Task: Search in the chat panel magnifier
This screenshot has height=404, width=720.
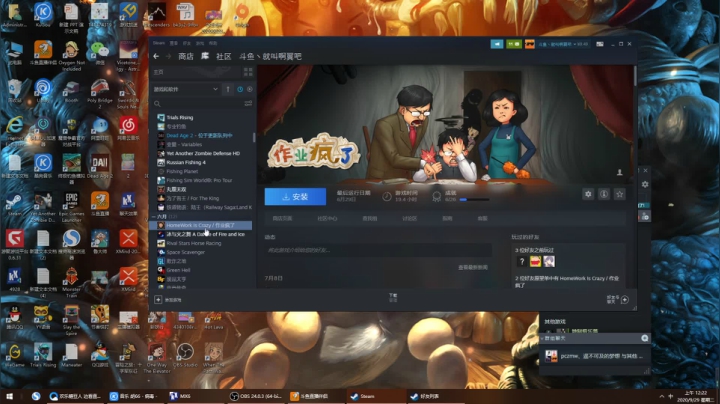Action: [x=645, y=338]
